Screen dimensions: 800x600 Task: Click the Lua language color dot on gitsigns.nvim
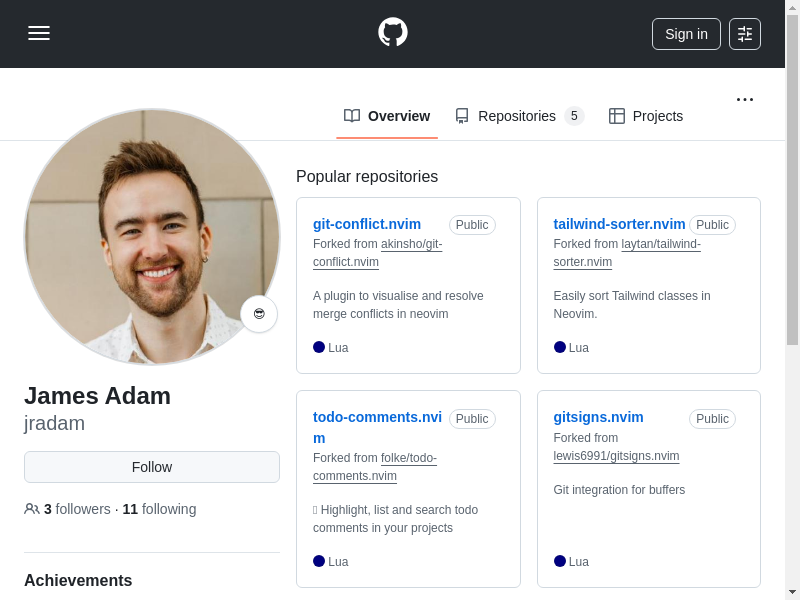point(560,561)
